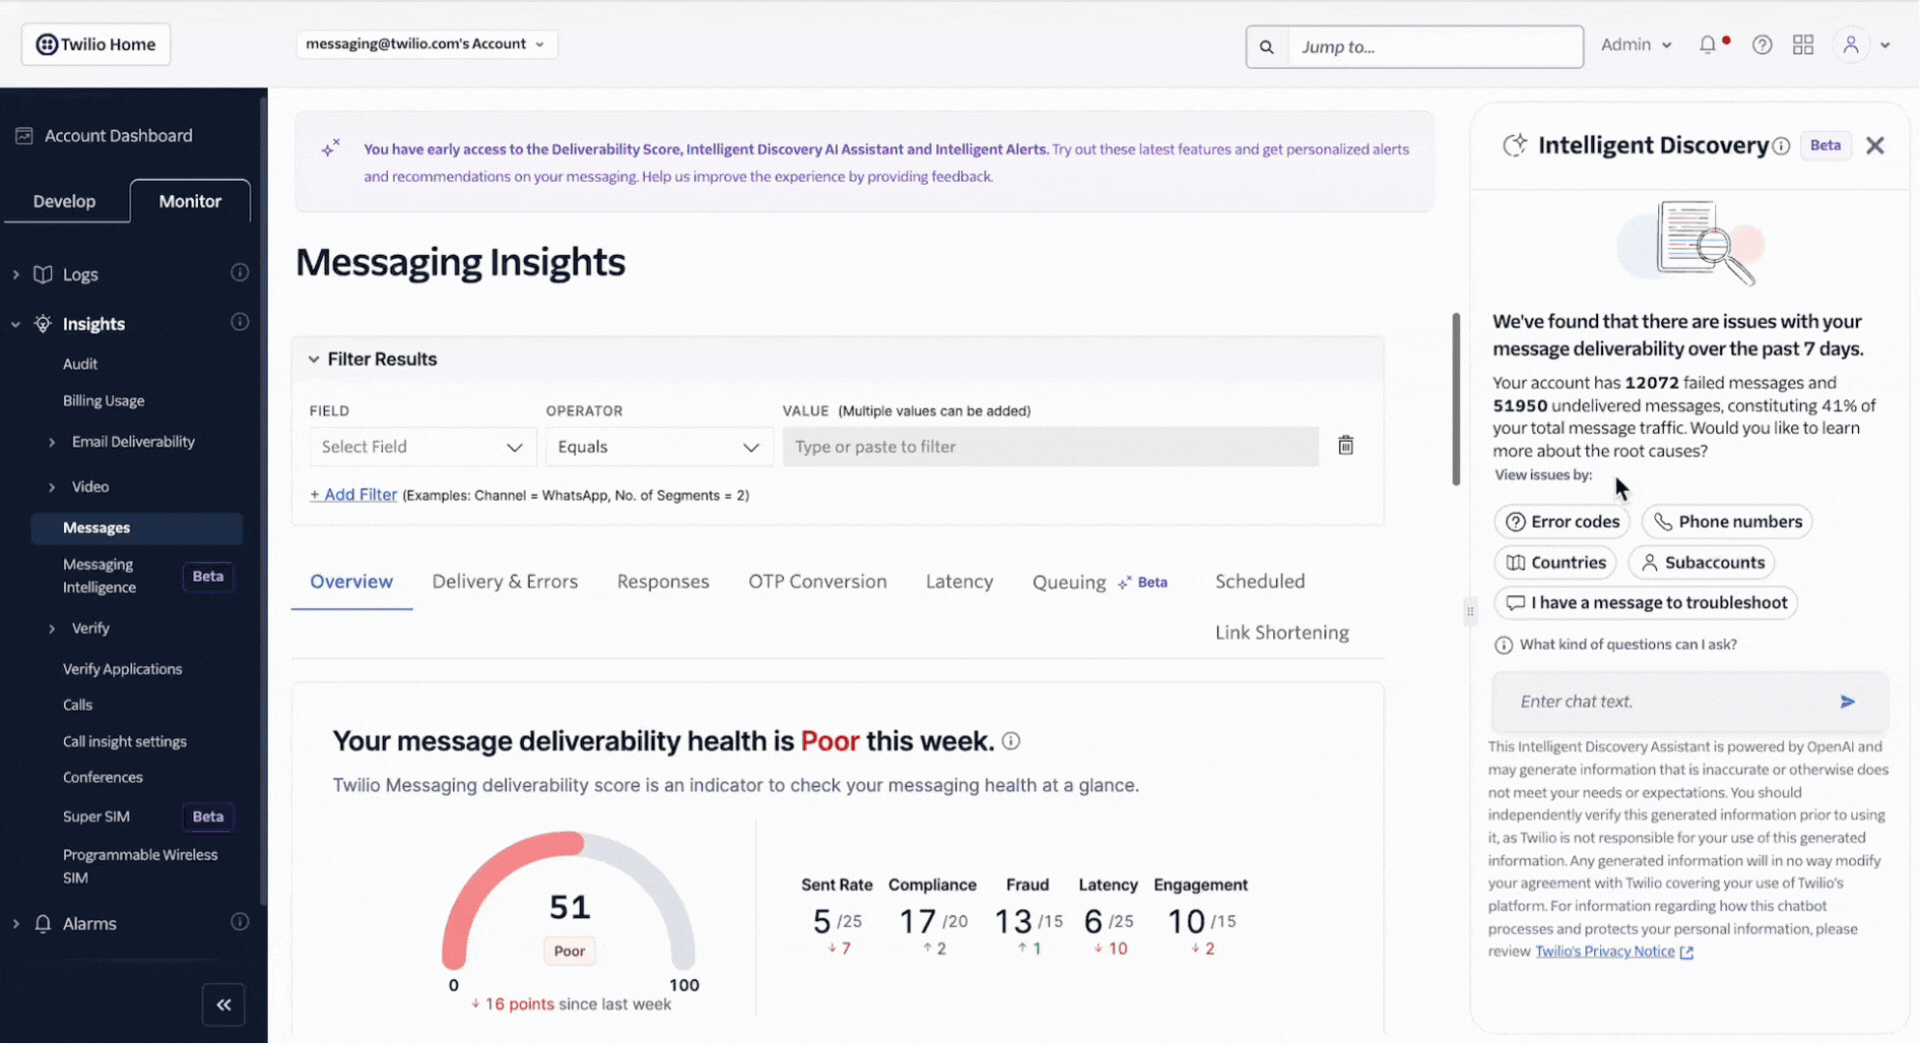
Task: Click What kind of questions can I ask
Action: point(1616,645)
